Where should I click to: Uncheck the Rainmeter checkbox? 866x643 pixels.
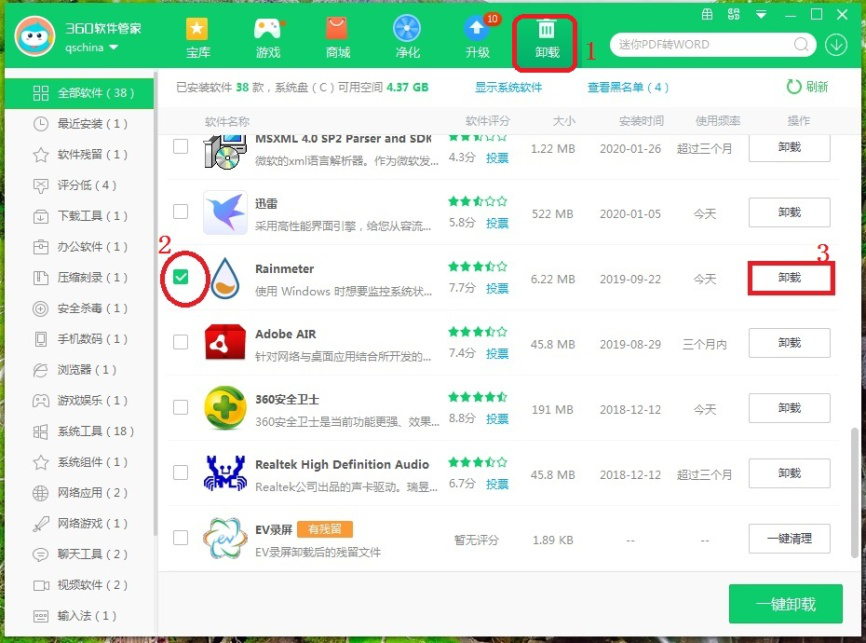point(181,278)
